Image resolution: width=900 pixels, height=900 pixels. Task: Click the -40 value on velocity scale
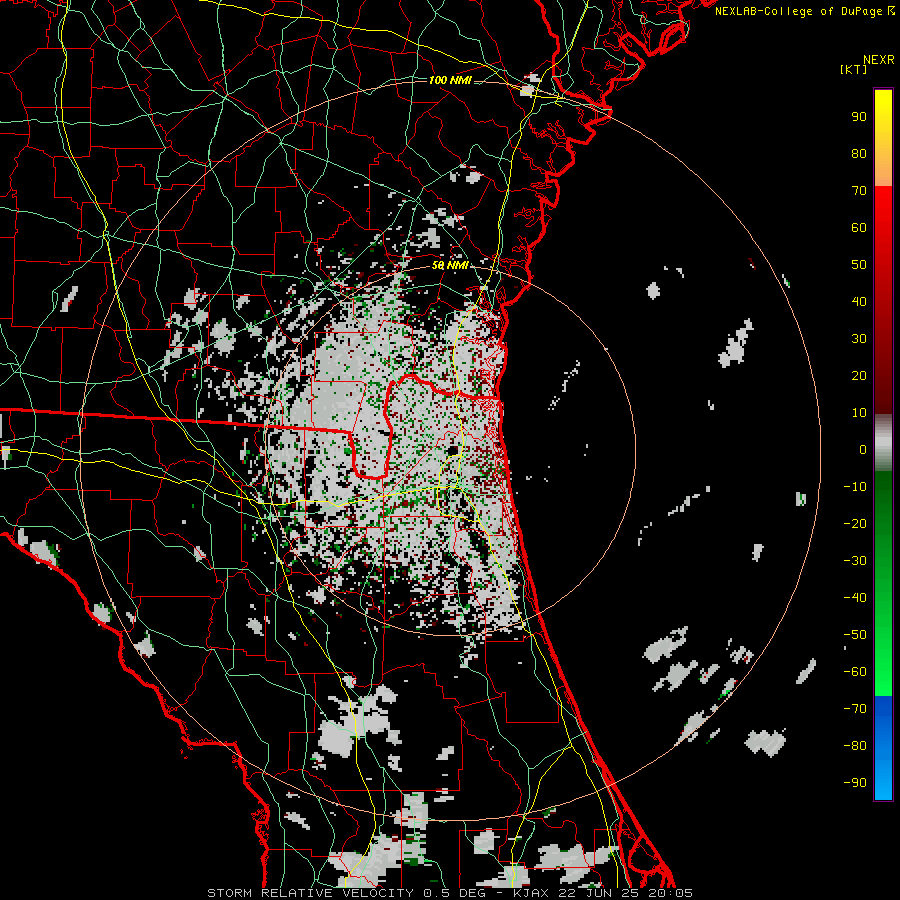coord(855,598)
